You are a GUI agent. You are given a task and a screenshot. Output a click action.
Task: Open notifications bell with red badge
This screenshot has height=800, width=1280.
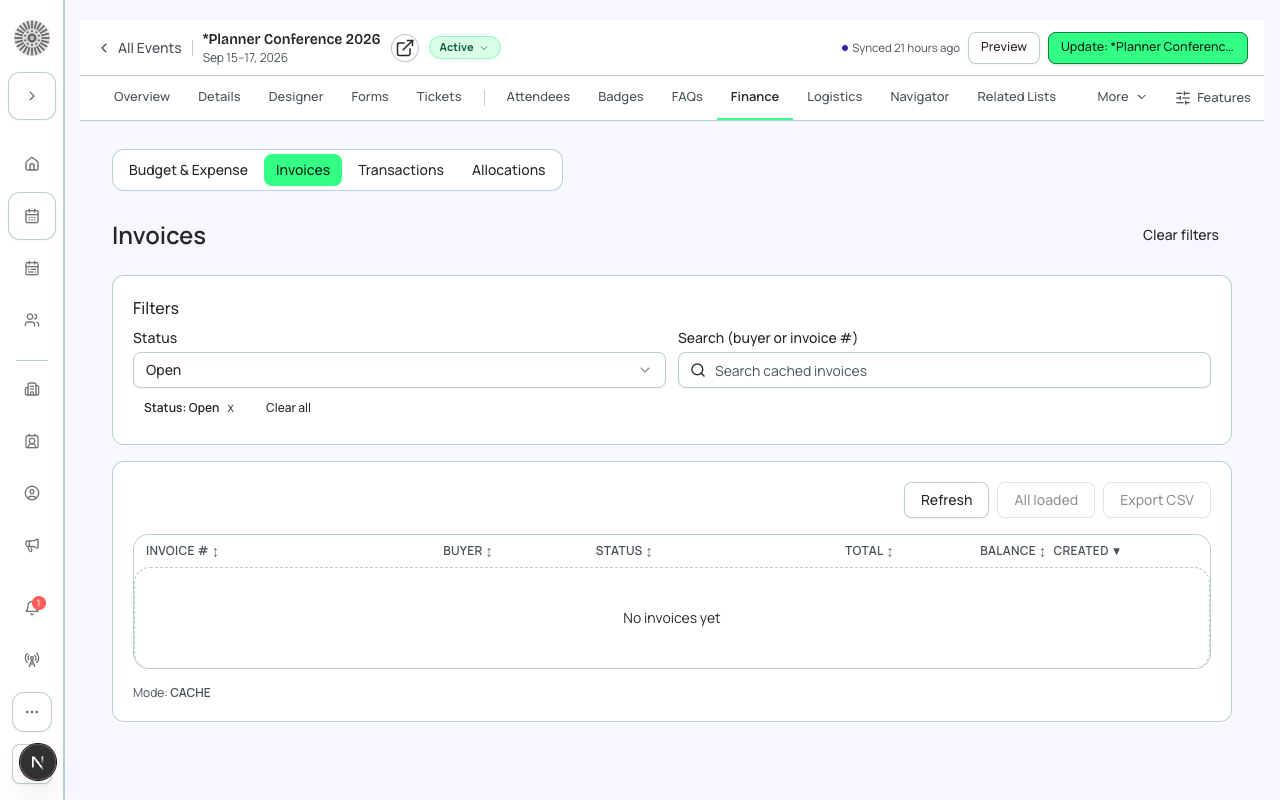click(32, 607)
